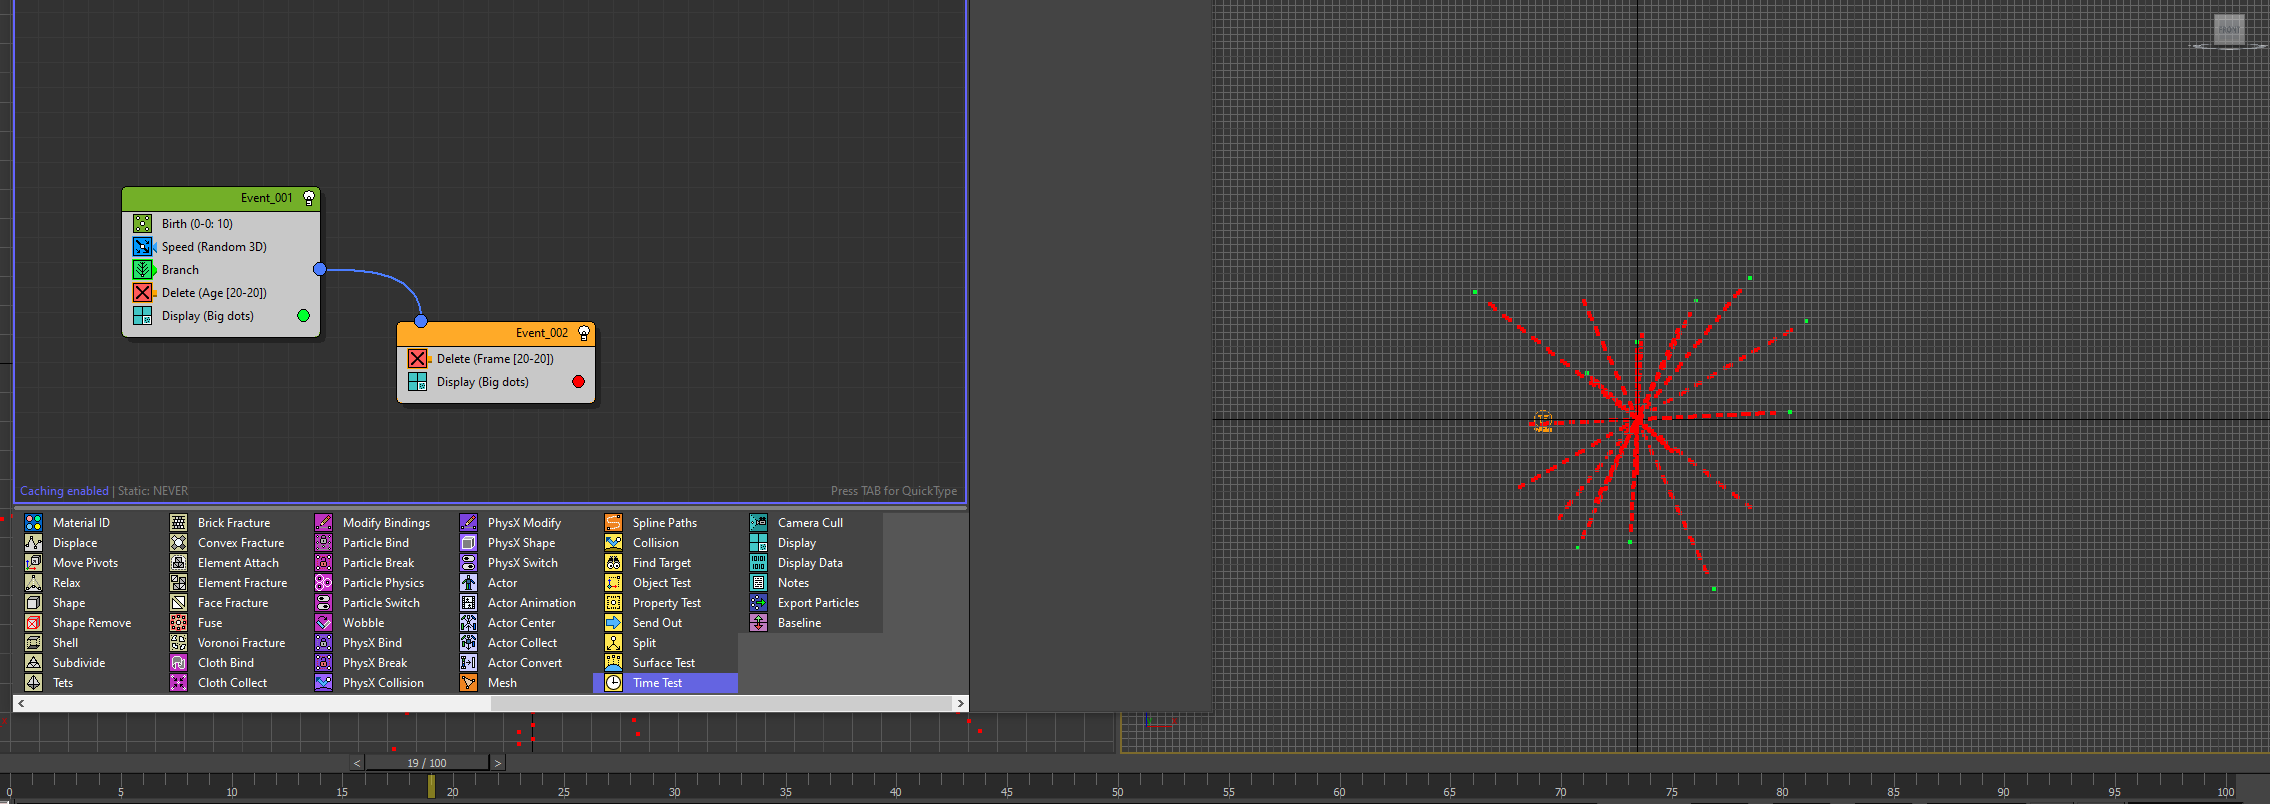Image resolution: width=2270 pixels, height=804 pixels.
Task: Select the Camera Cull operator icon
Action: (758, 523)
